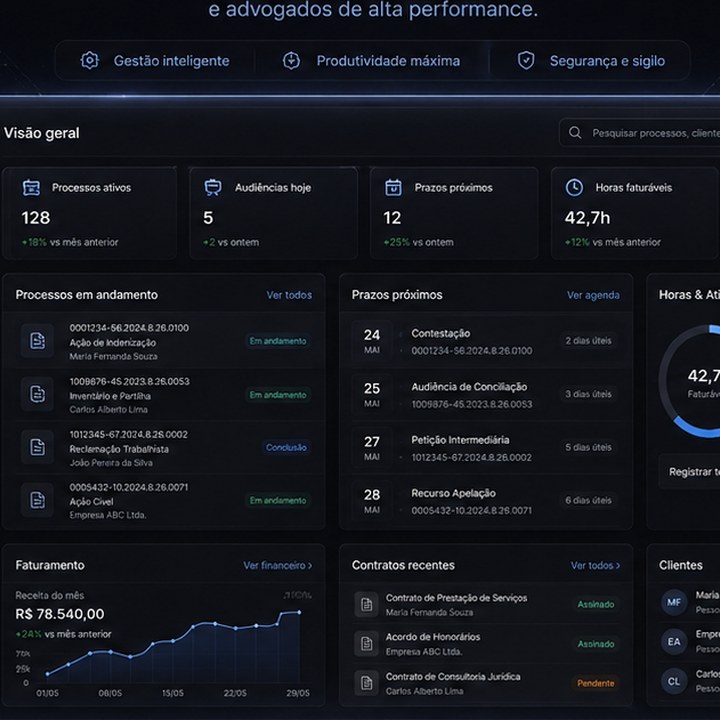The width and height of the screenshot is (720, 720).
Task: Click the Produtividade máxima icon
Action: 291,60
